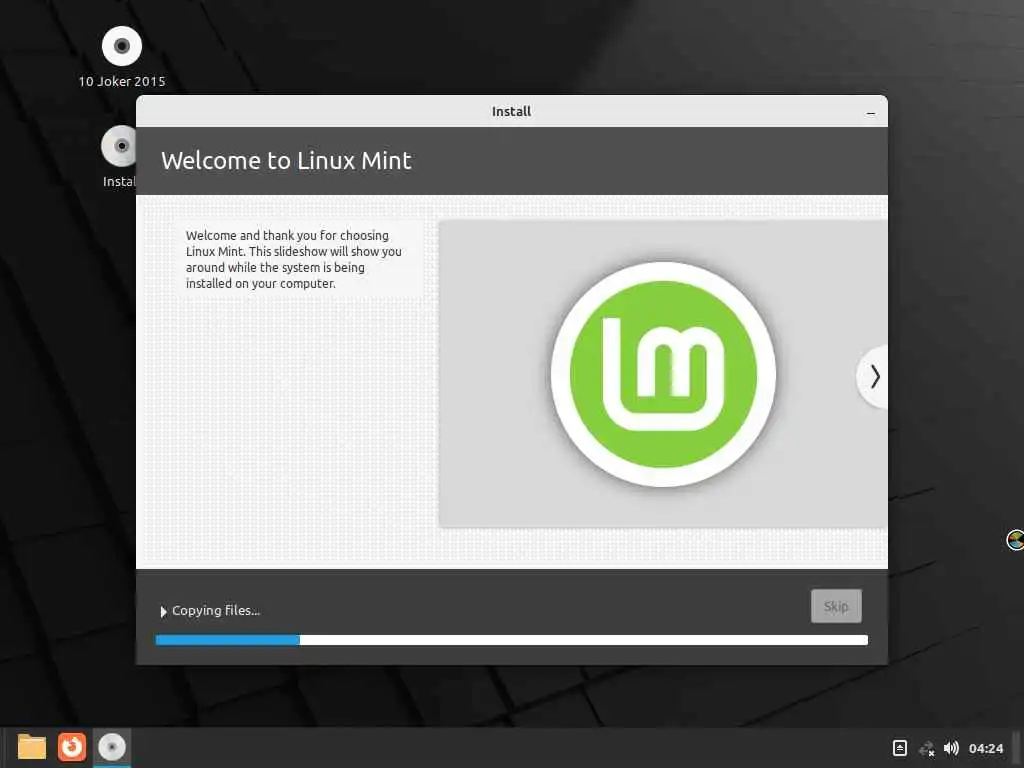This screenshot has width=1024, height=768.
Task: Click the Copying files status label
Action: pyautogui.click(x=216, y=611)
